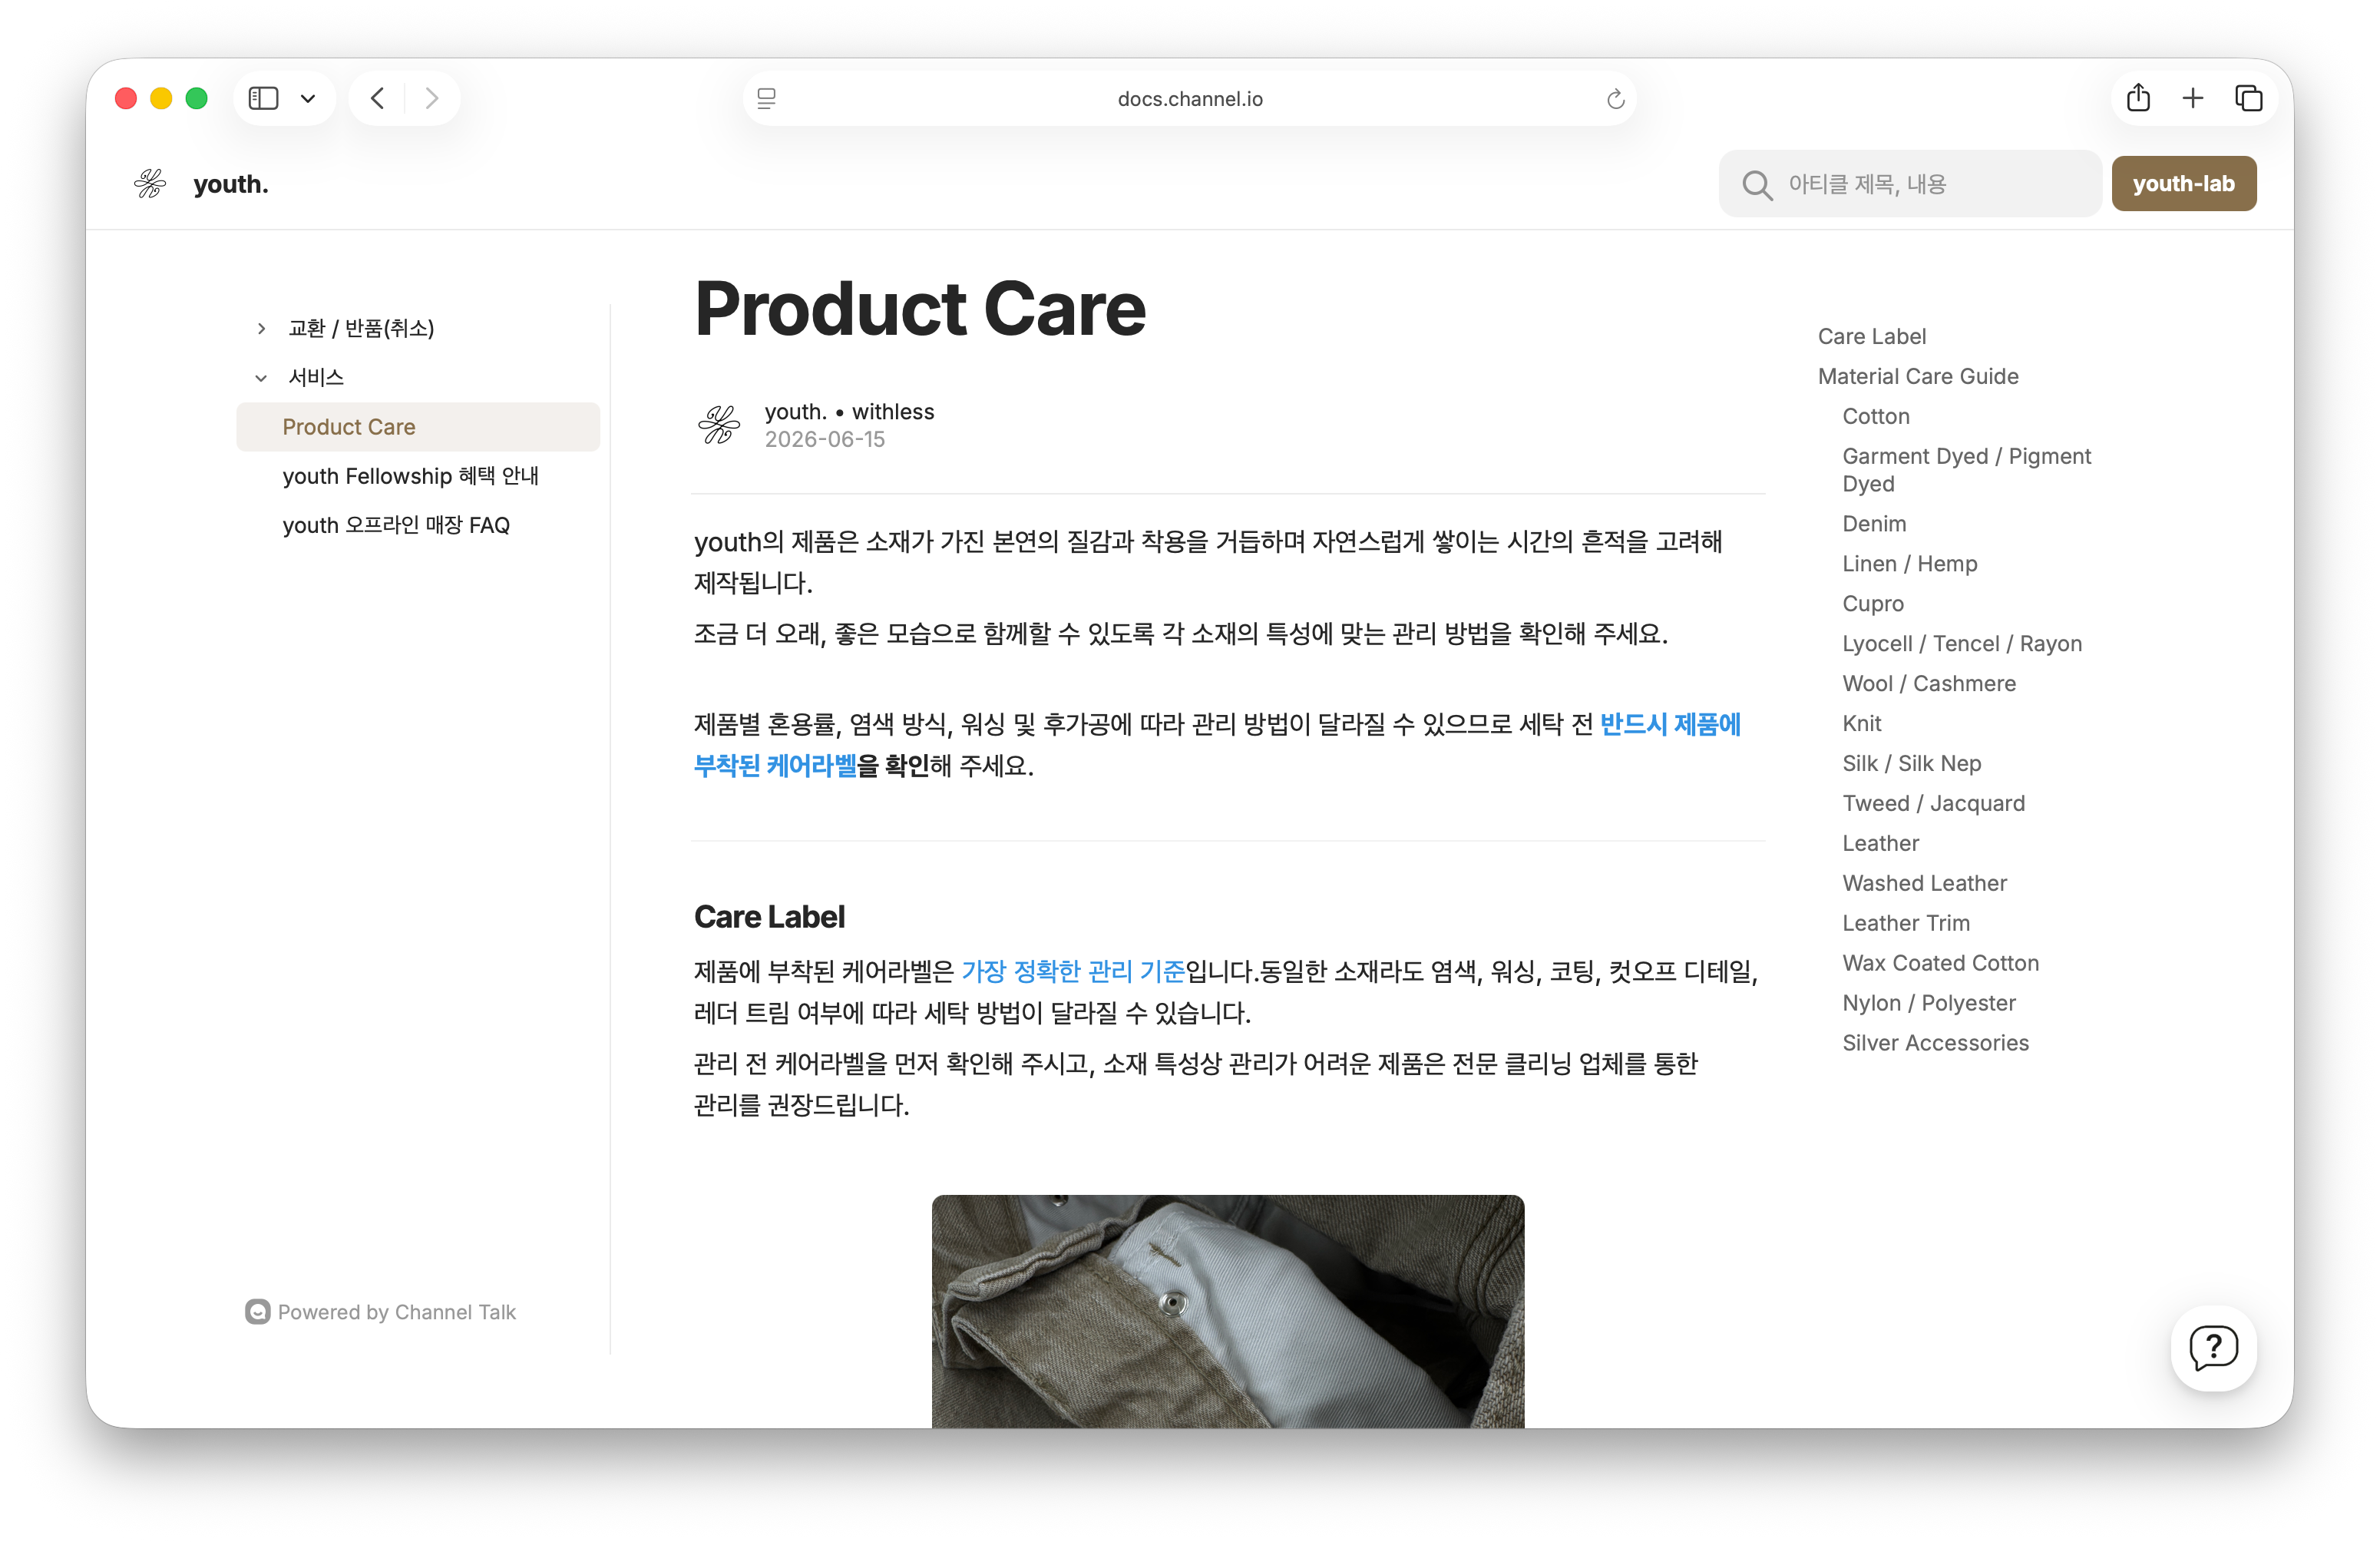Follow the 가장 정확한 관리 기준 link
The image size is (2380, 1542).
(x=1073, y=971)
